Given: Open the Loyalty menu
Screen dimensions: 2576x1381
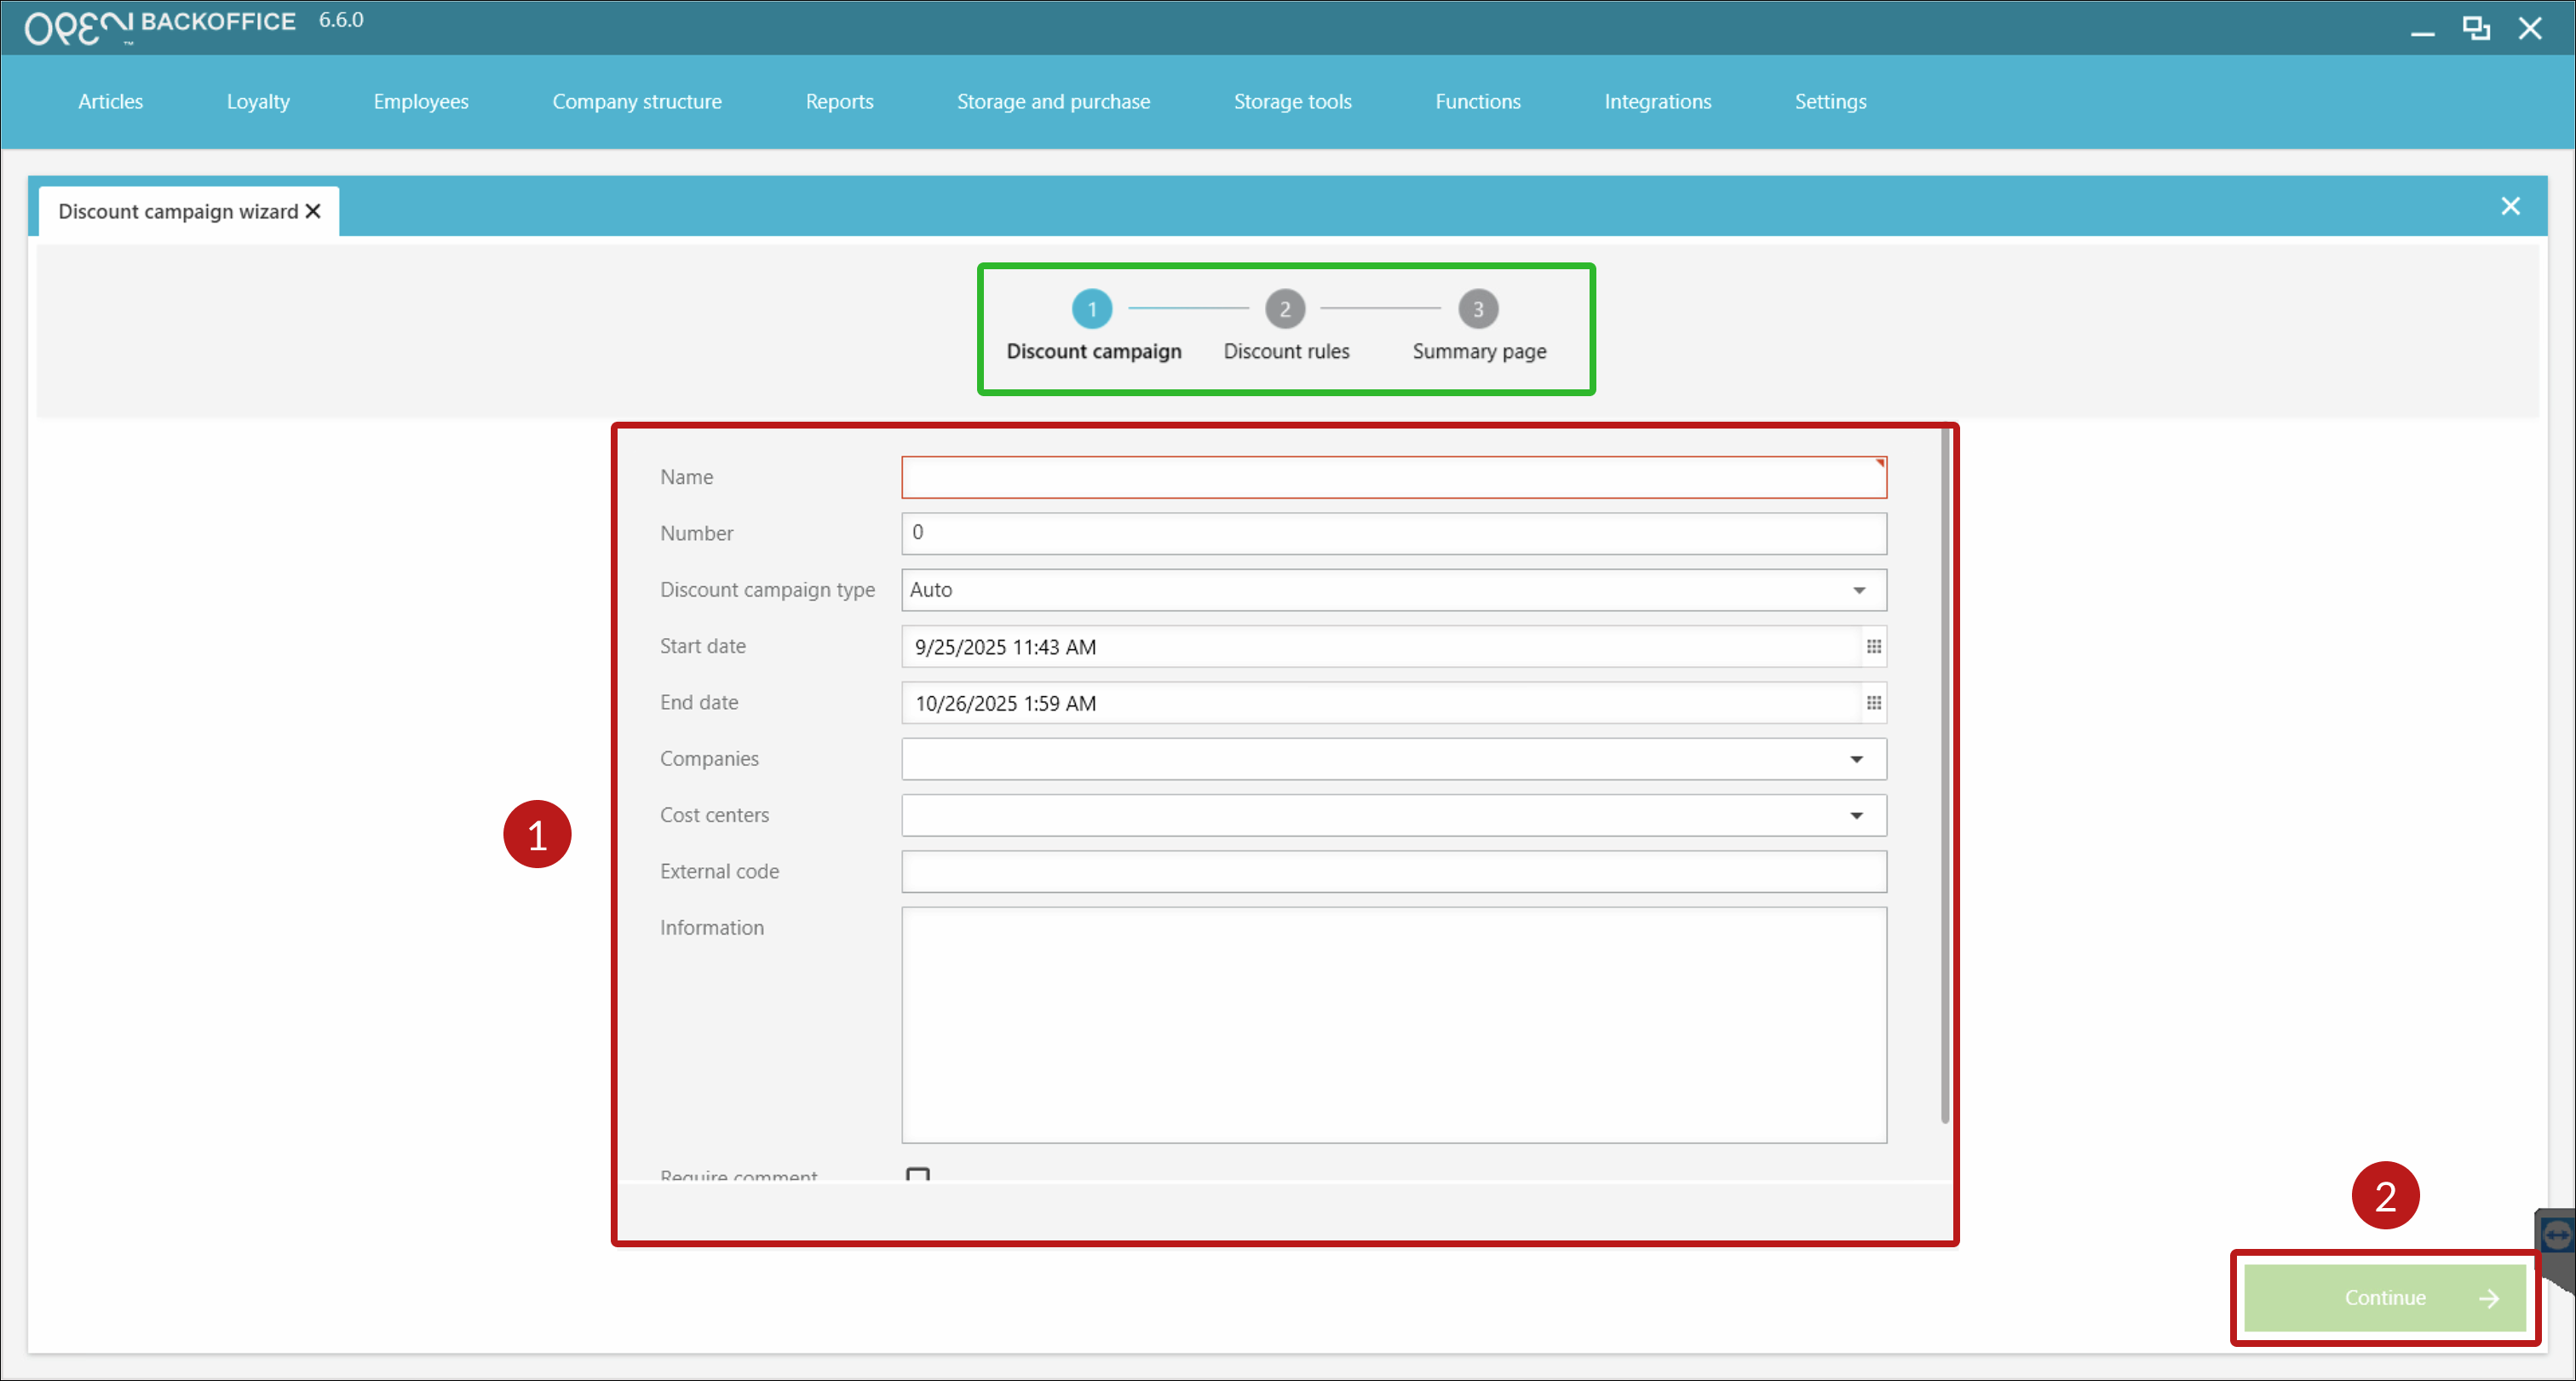Looking at the screenshot, I should click(x=258, y=101).
